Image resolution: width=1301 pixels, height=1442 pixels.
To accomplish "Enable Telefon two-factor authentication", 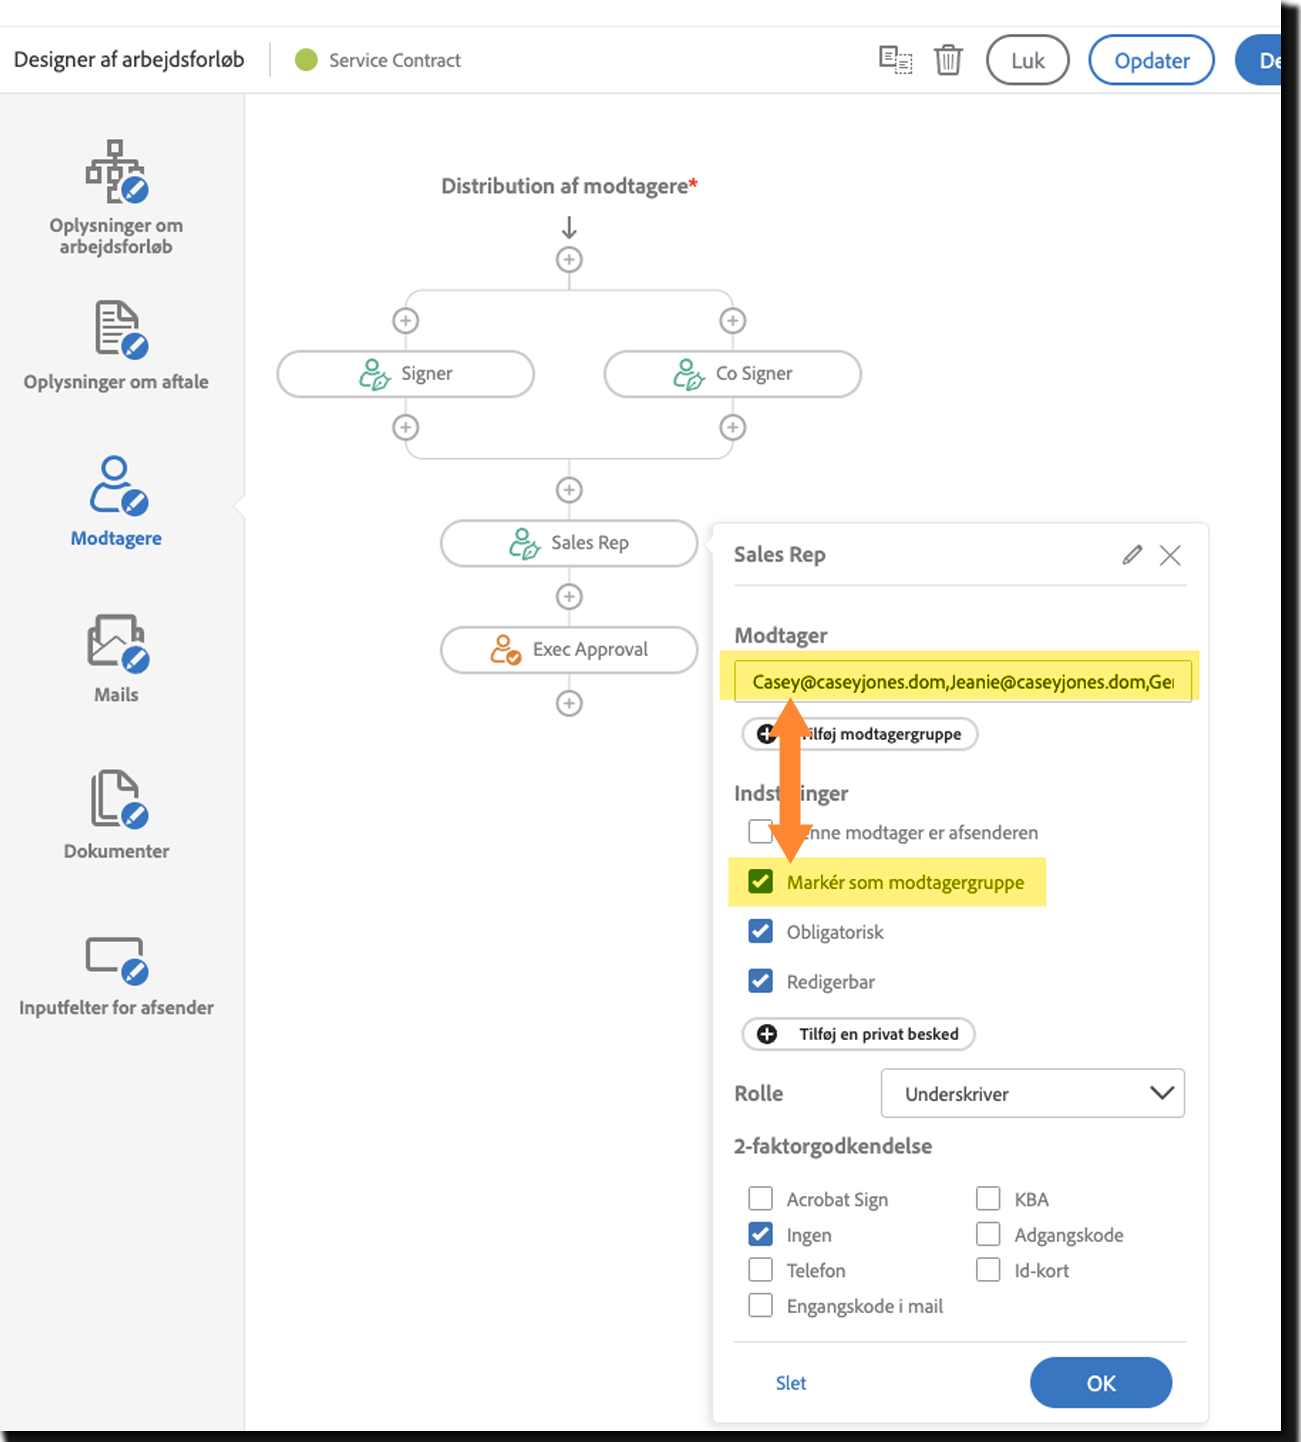I will (x=760, y=1269).
